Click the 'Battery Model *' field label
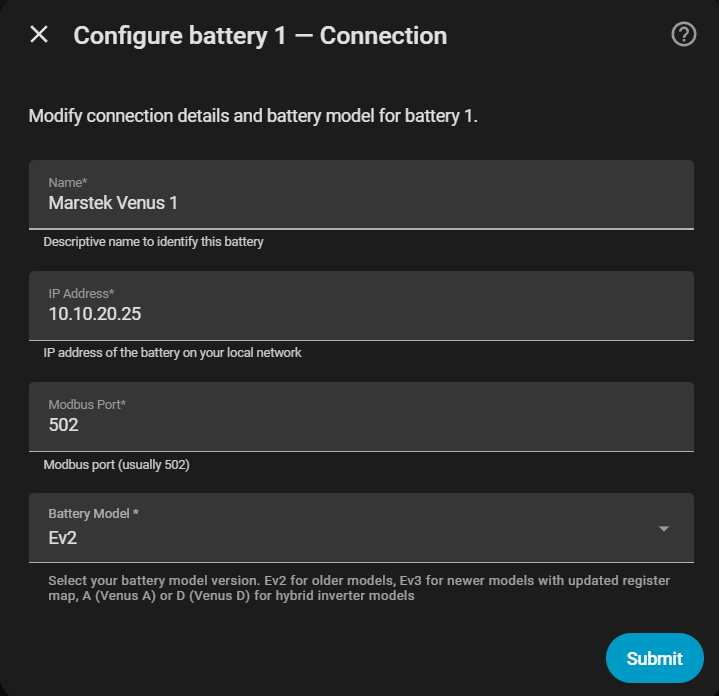This screenshot has height=696, width=719. (x=94, y=513)
